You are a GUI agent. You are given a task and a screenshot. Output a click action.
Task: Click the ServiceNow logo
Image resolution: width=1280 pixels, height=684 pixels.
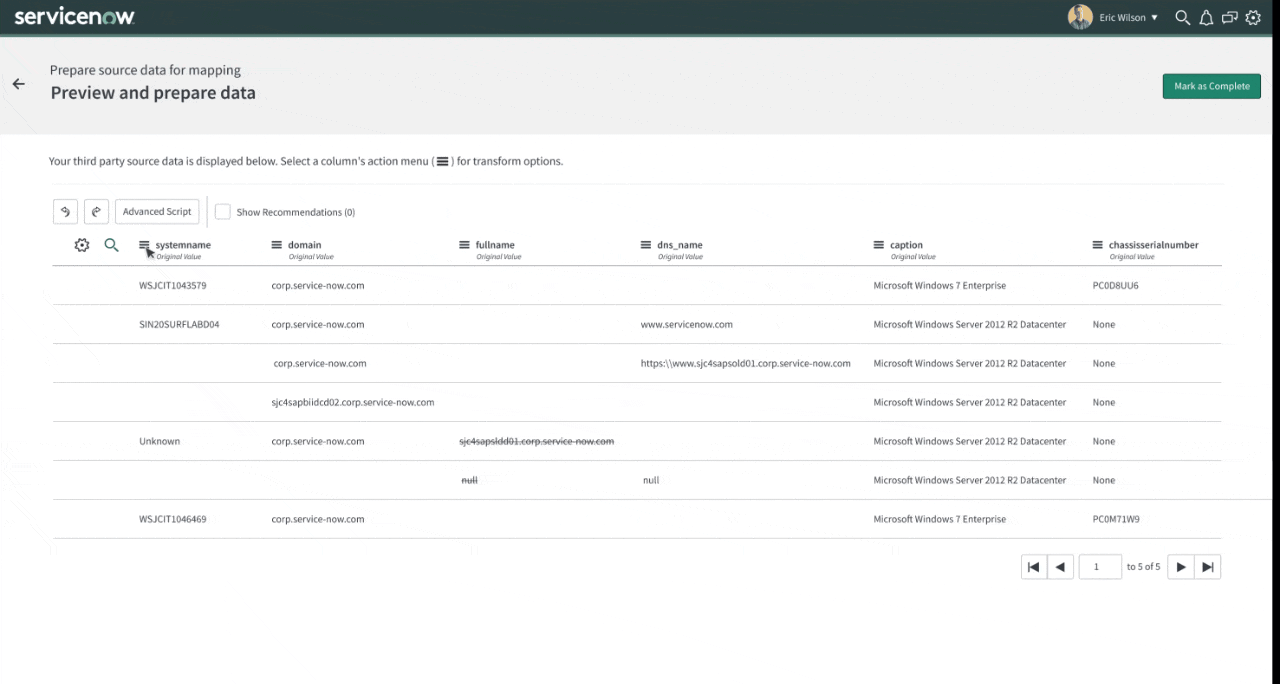(75, 17)
